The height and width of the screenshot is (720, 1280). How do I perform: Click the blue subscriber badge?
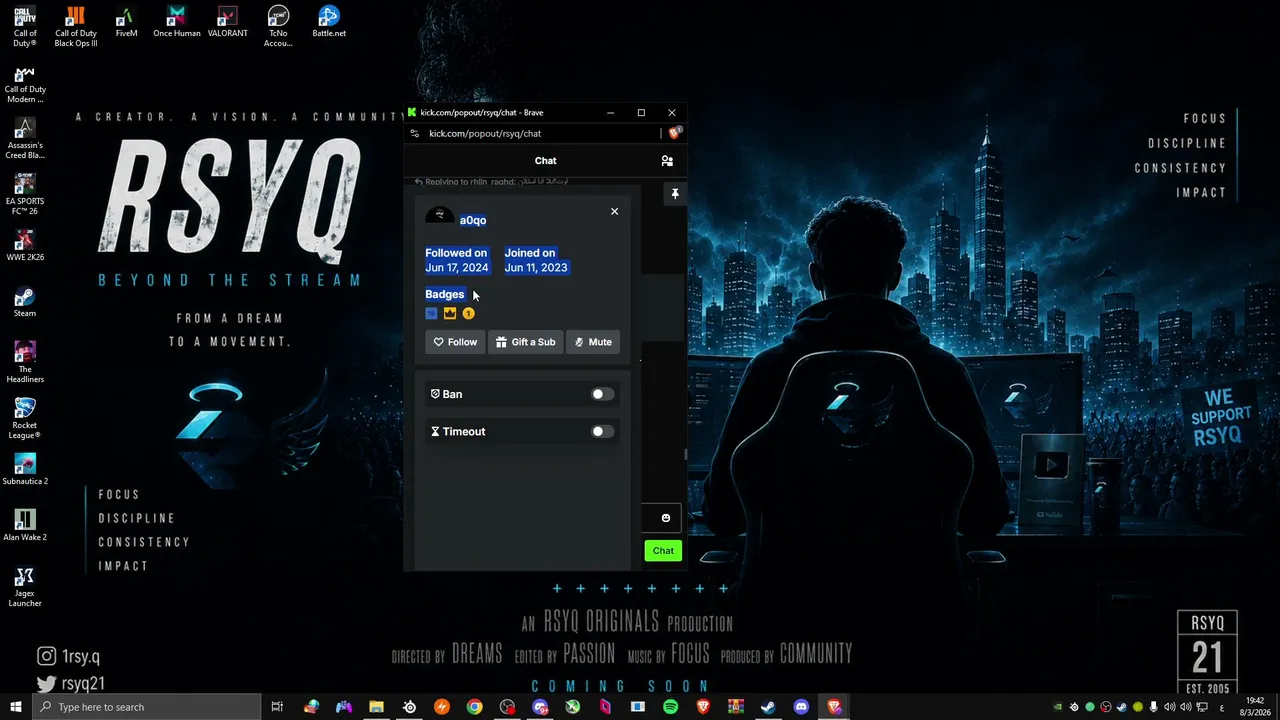coord(432,313)
